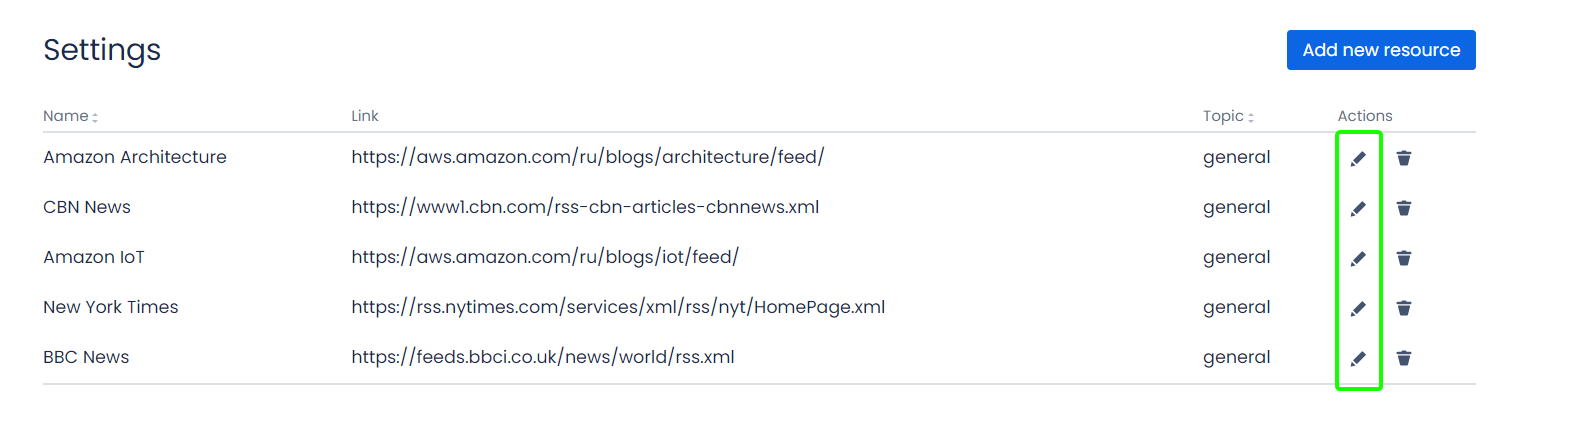Edit the Amazon IoT resource
Viewport: 1588px width, 432px height.
(1358, 258)
